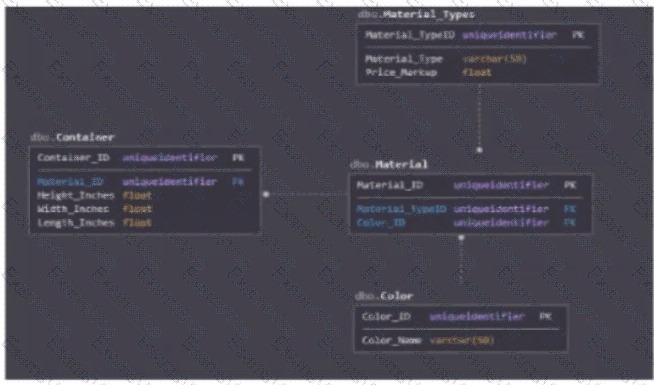
Task: Select the Width_Inches column
Action: point(94,209)
